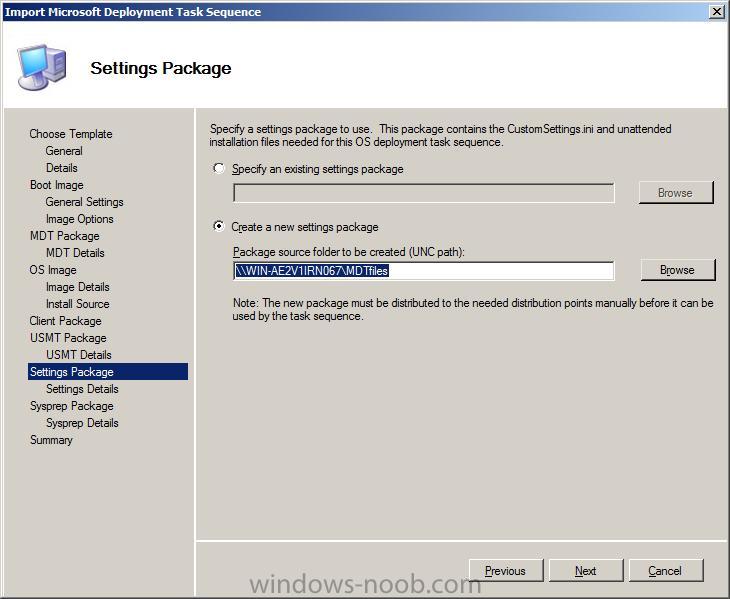Open the Choose Template step
The width and height of the screenshot is (730, 599).
(x=71, y=134)
